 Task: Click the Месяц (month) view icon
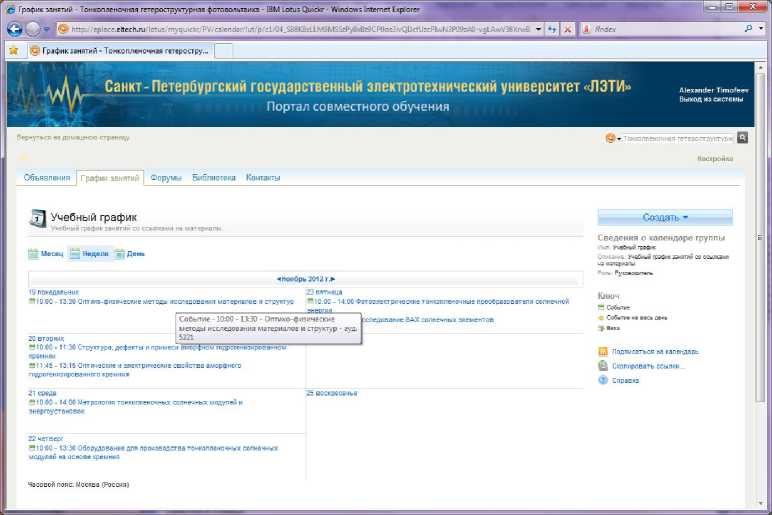coord(33,254)
